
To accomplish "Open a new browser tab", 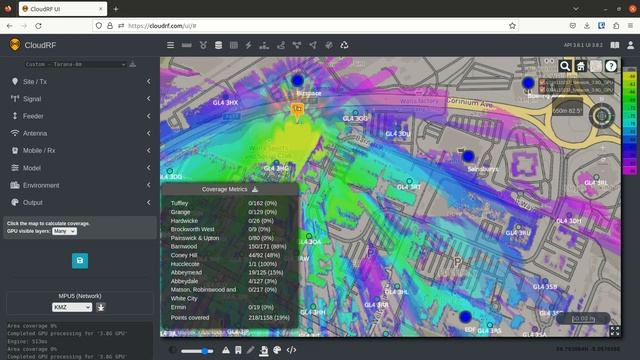I will coord(116,9).
